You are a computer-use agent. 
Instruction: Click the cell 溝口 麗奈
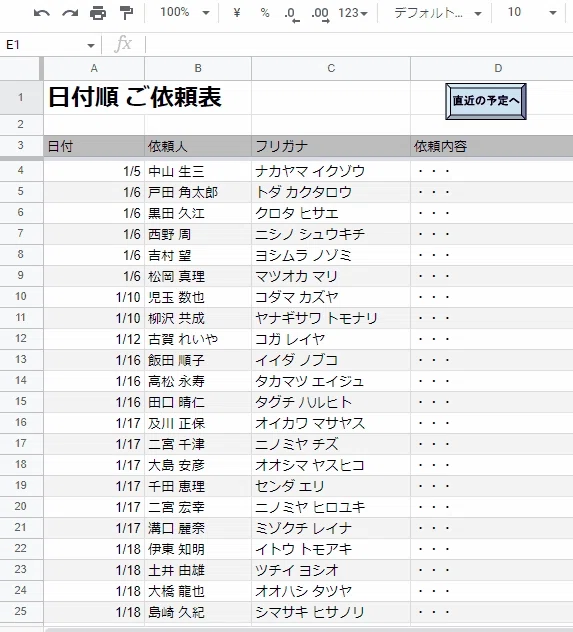tap(198, 528)
